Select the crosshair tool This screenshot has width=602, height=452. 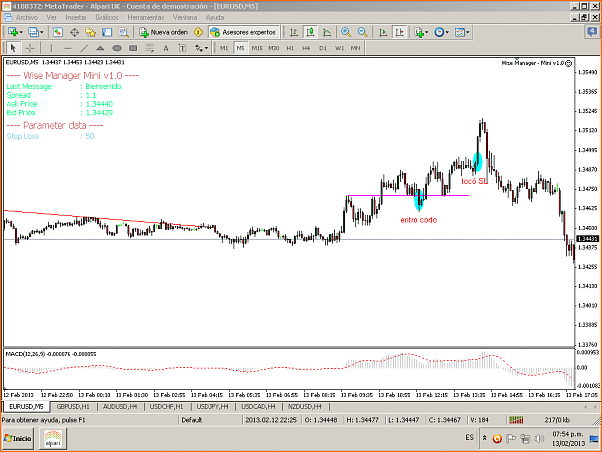30,48
